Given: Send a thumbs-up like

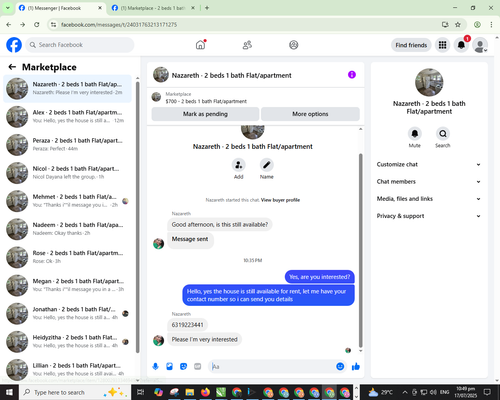Looking at the screenshot, I should click(356, 367).
